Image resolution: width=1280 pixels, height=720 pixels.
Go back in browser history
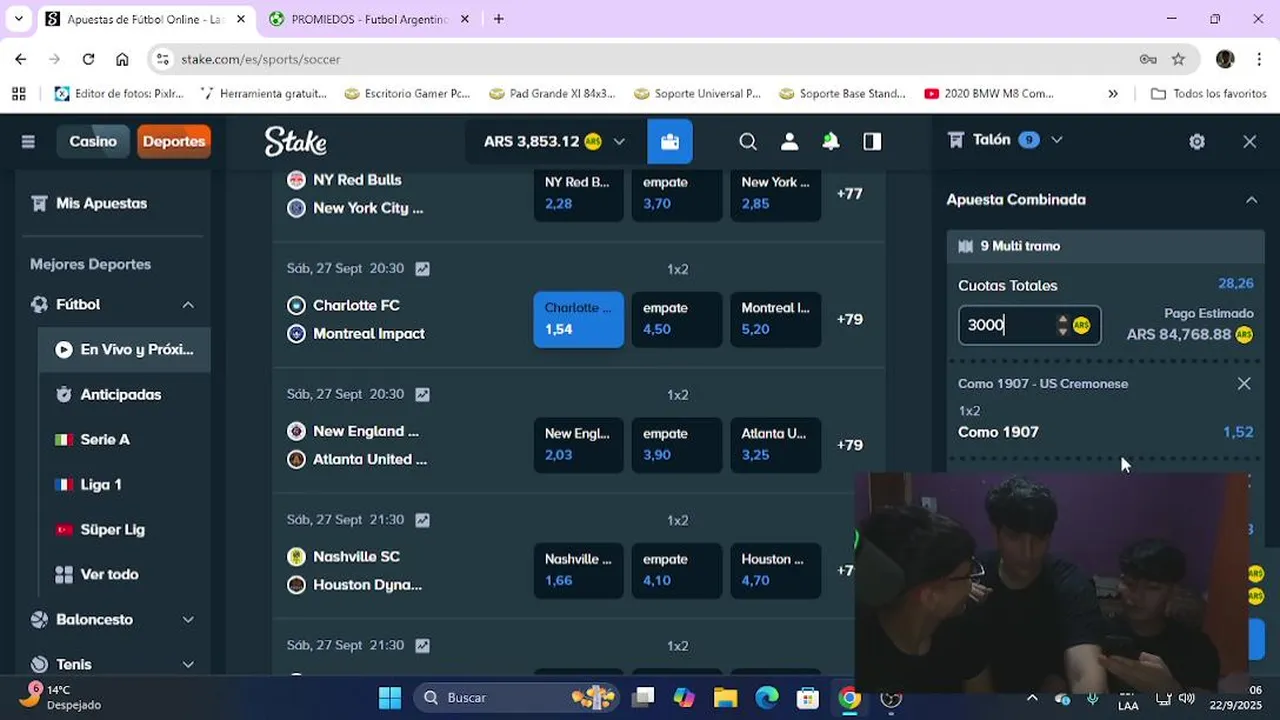click(20, 59)
